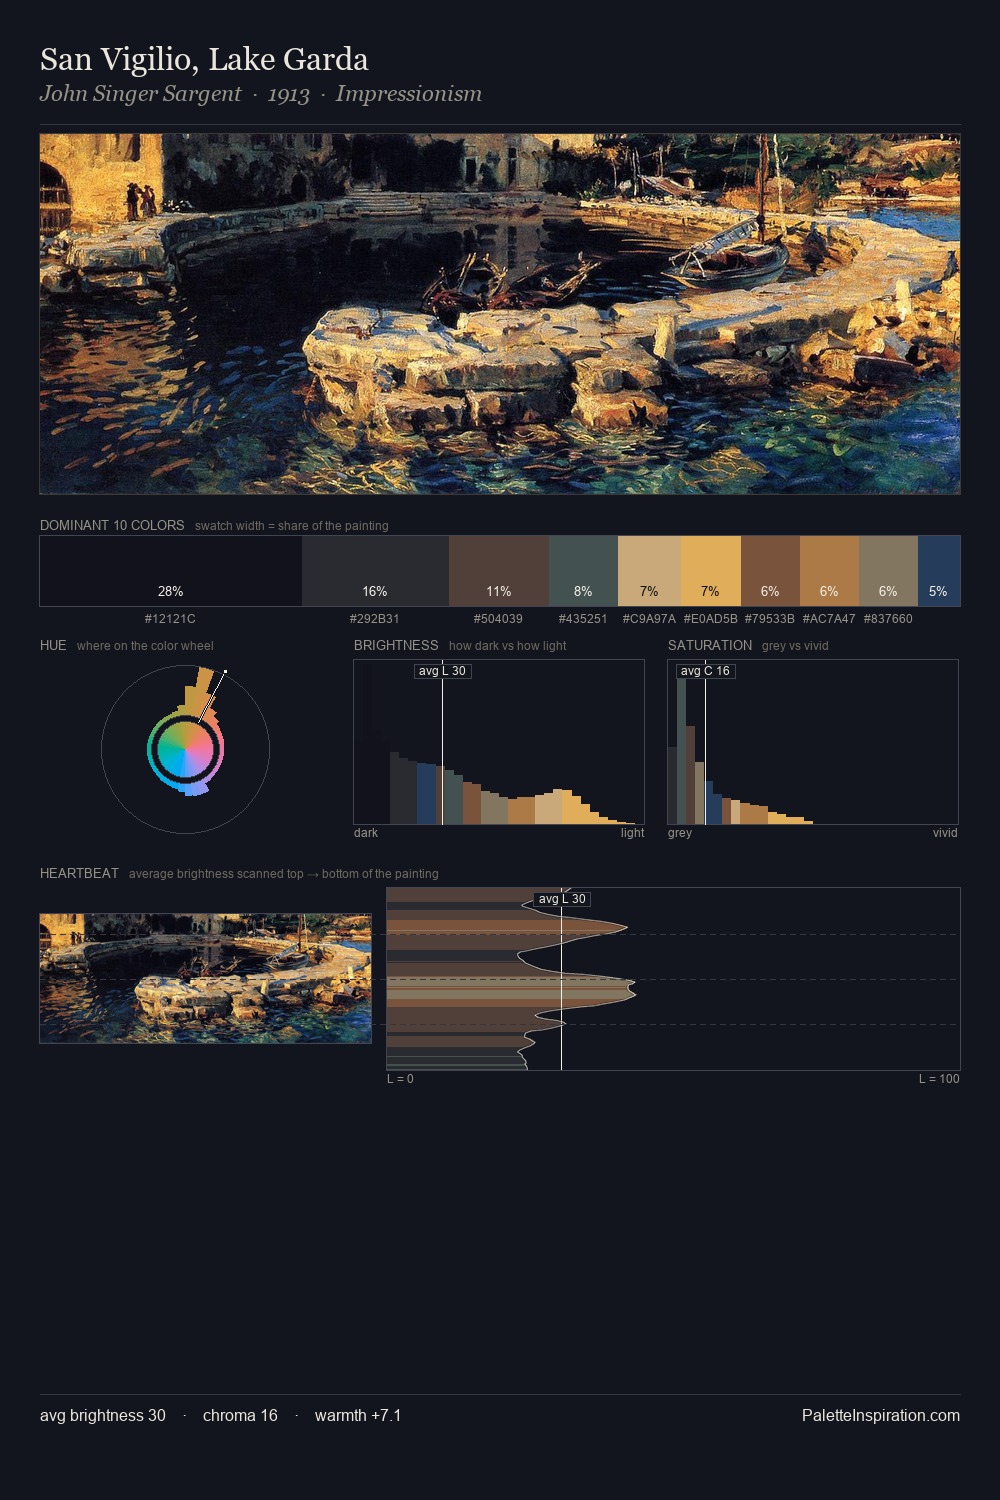
Task: Select the dark blue 5% swatch
Action: coord(939,571)
